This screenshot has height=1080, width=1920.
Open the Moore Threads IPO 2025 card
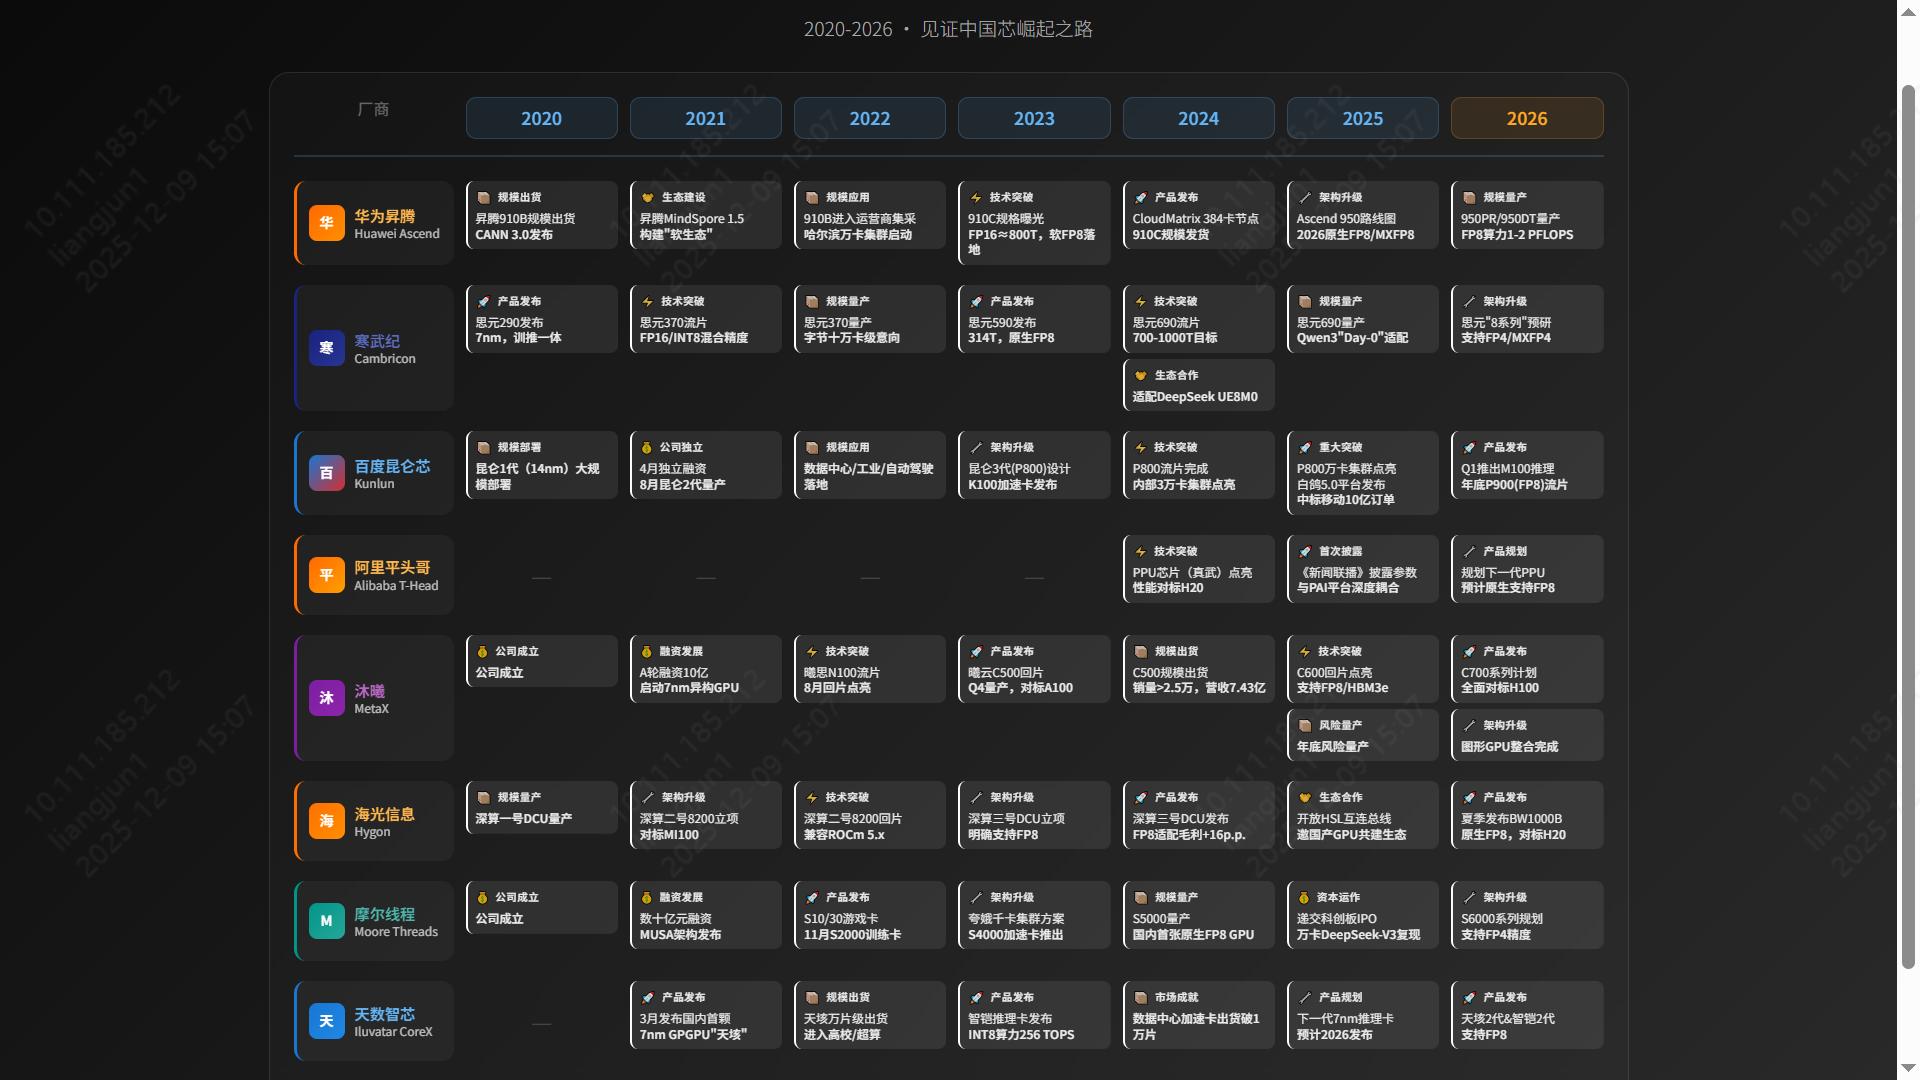tap(1362, 915)
